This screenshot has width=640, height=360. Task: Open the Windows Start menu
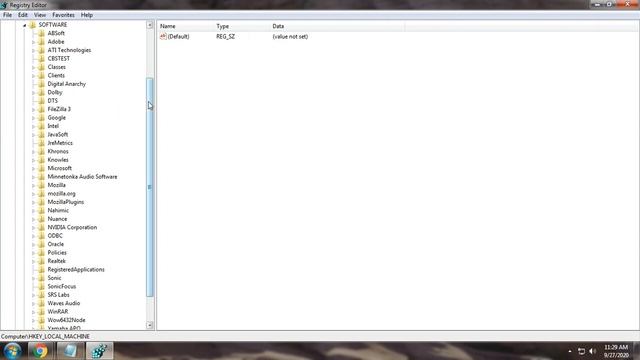13,351
